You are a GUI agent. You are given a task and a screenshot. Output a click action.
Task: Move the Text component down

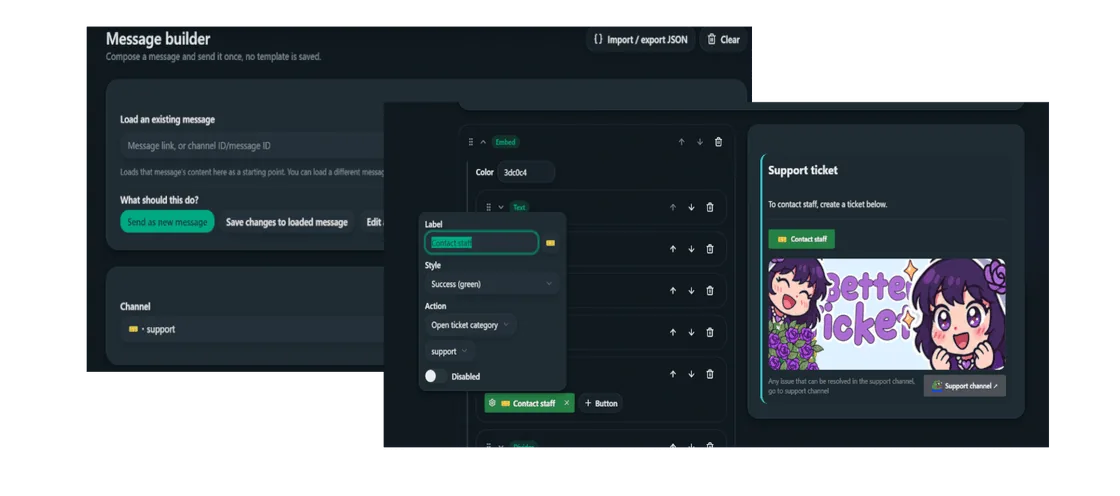(x=691, y=207)
